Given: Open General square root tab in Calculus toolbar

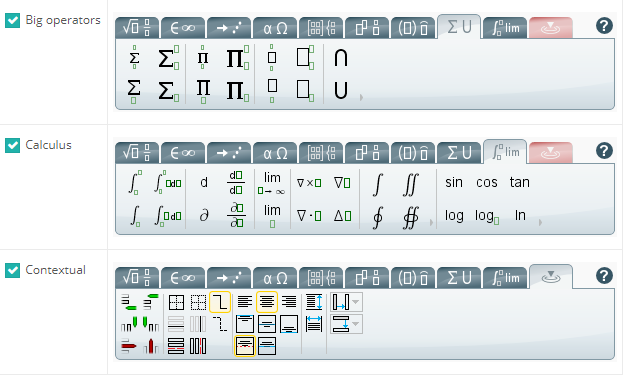Looking at the screenshot, I should tap(137, 153).
